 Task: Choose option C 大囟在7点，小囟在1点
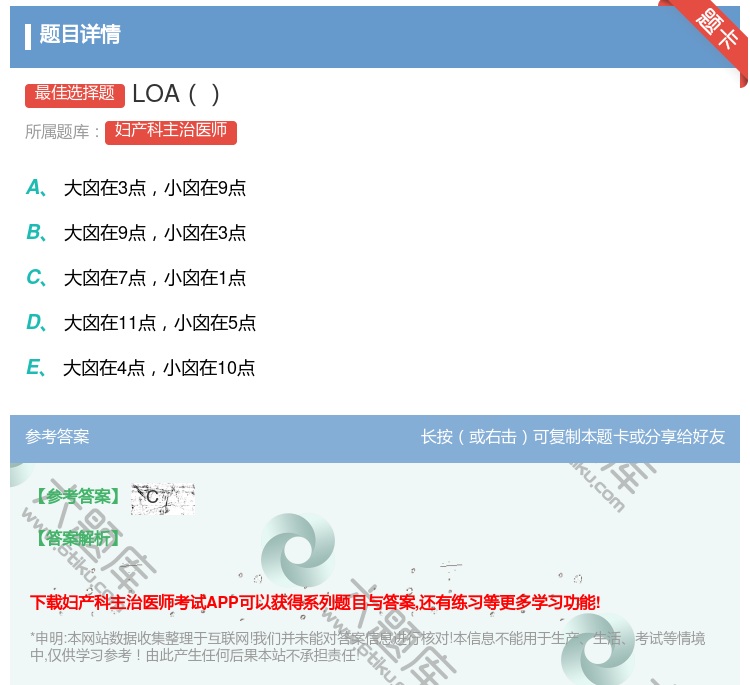pos(136,277)
